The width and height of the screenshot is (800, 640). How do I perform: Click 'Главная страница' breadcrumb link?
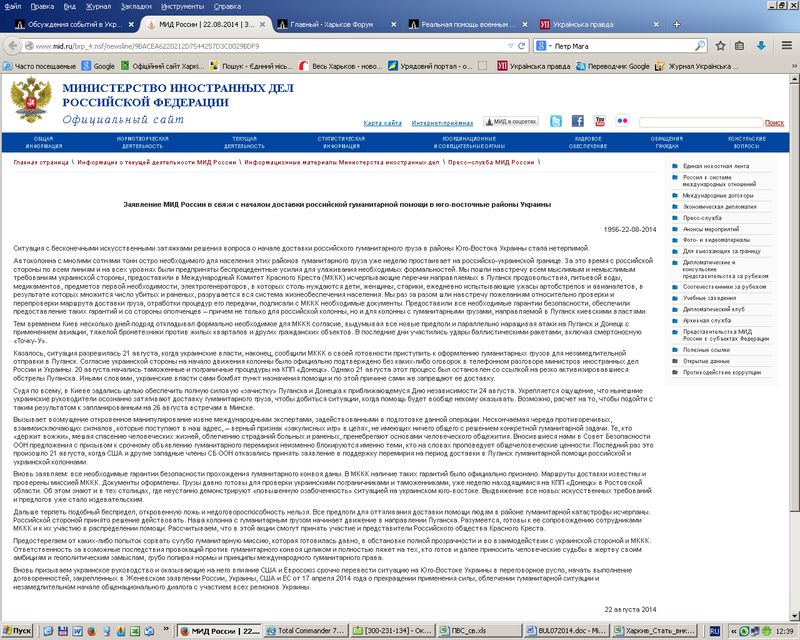pos(41,162)
